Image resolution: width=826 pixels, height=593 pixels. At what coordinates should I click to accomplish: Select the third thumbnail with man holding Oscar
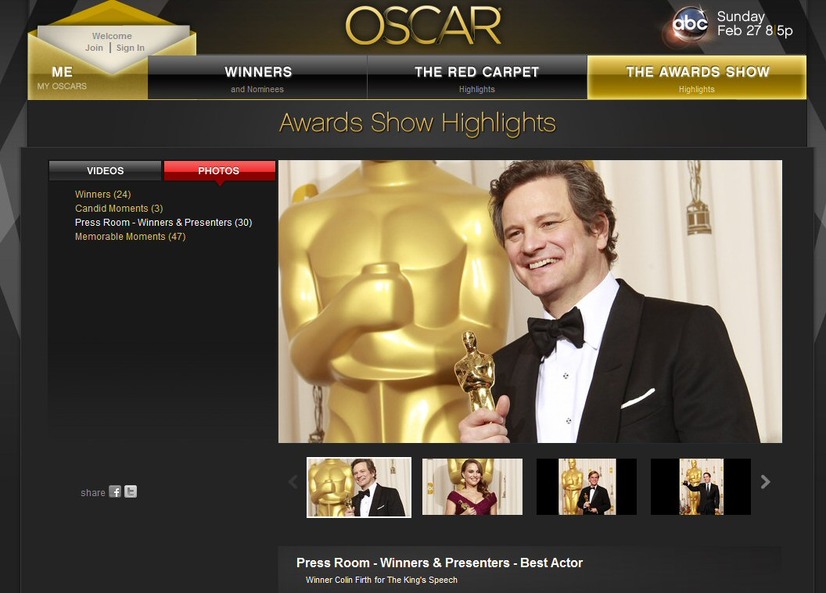click(x=586, y=487)
